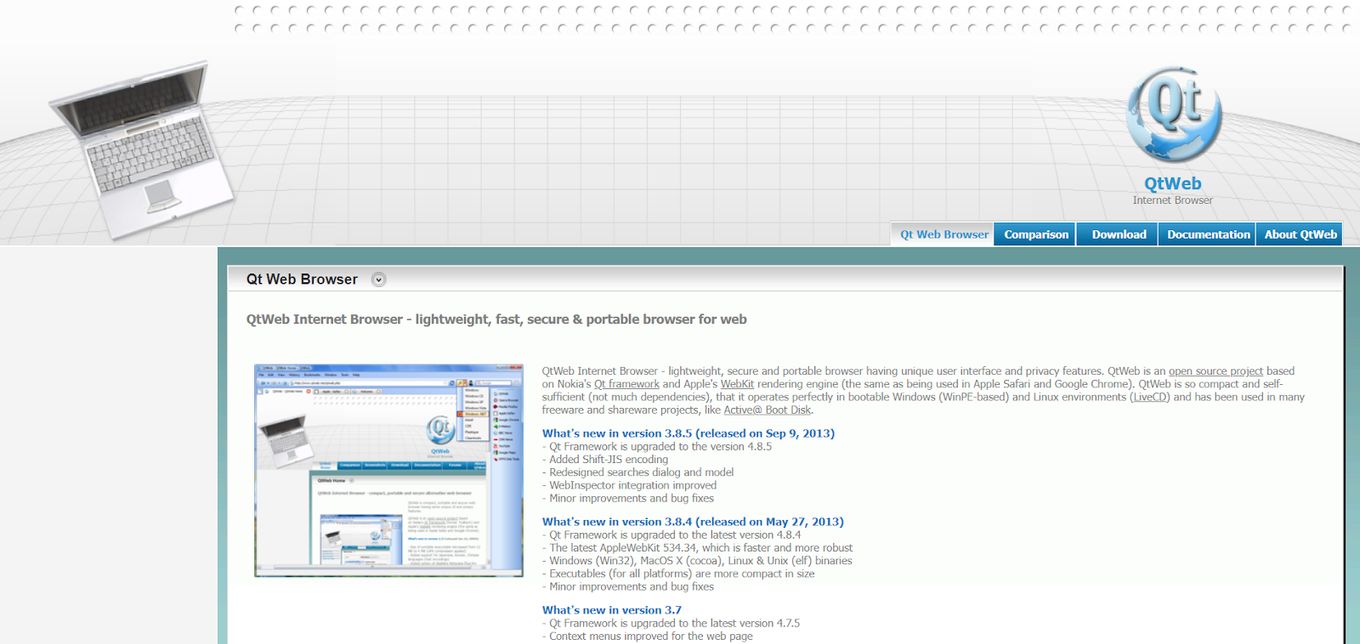Click the WebInspector integration improved line
The width and height of the screenshot is (1360, 644).
[629, 486]
